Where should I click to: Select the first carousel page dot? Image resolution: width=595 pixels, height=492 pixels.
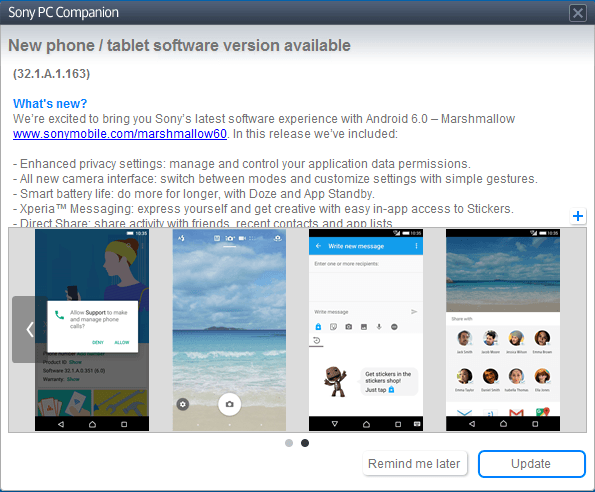coord(289,443)
